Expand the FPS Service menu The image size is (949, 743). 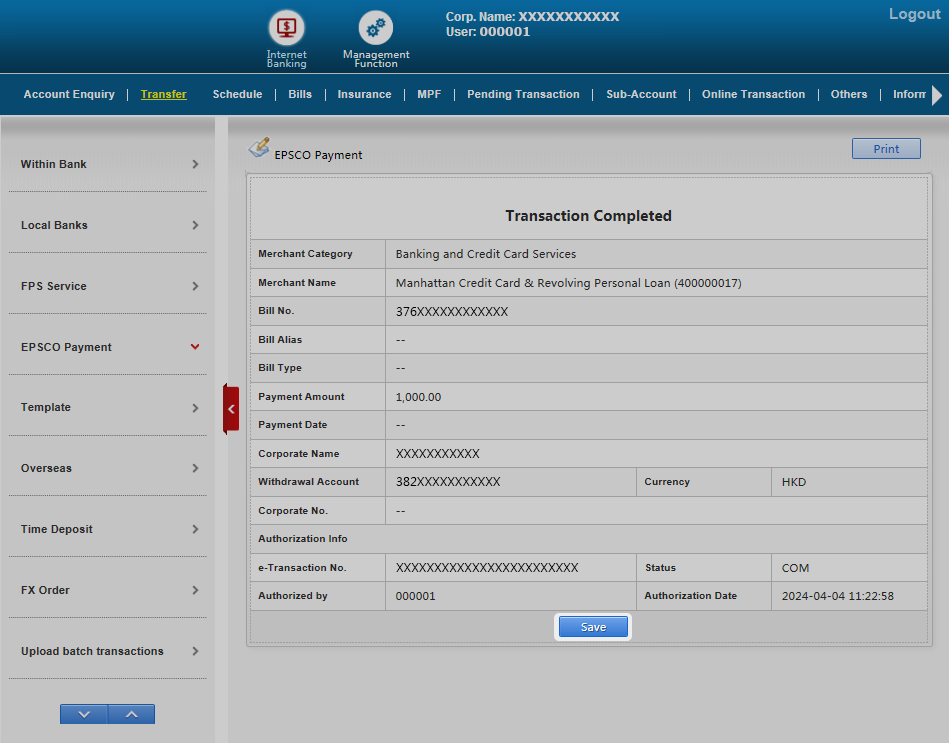click(x=108, y=286)
